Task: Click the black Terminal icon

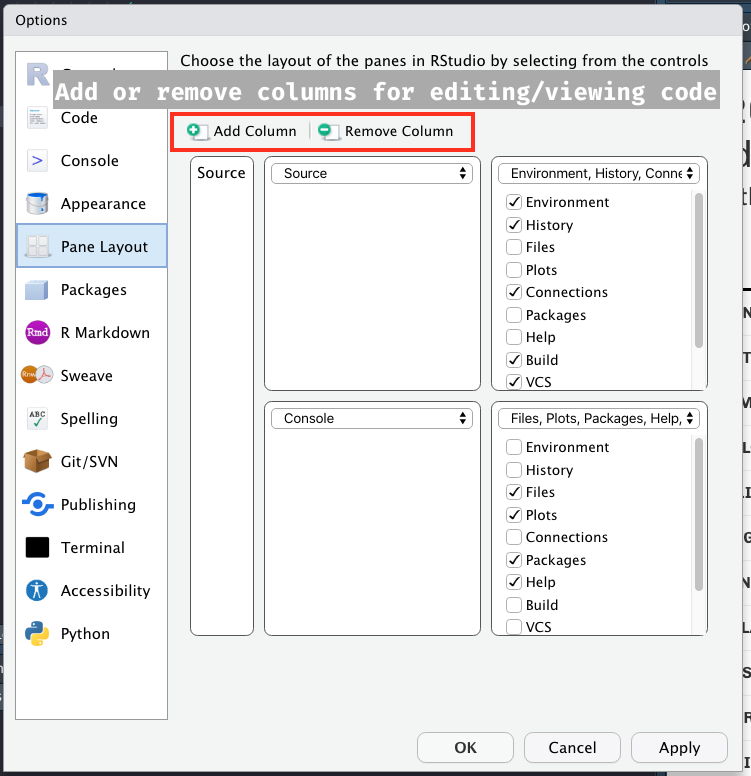Action: point(37,547)
